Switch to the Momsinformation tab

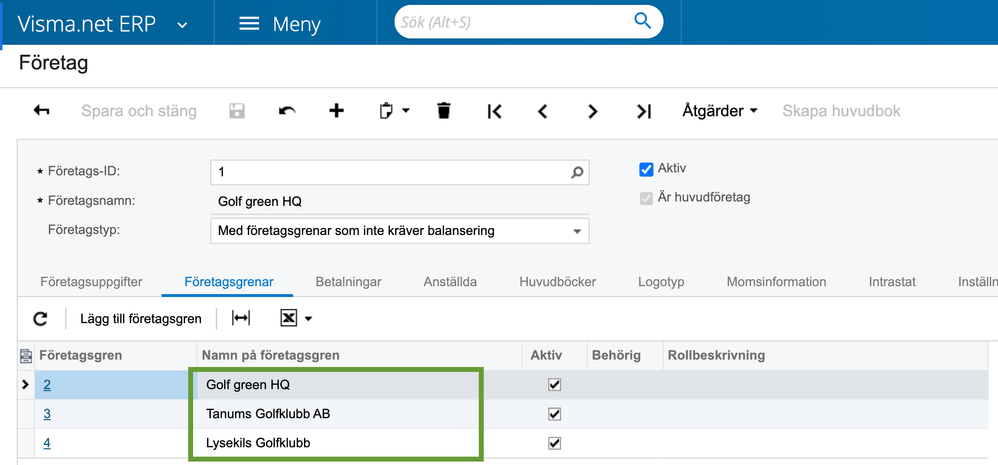pos(777,282)
